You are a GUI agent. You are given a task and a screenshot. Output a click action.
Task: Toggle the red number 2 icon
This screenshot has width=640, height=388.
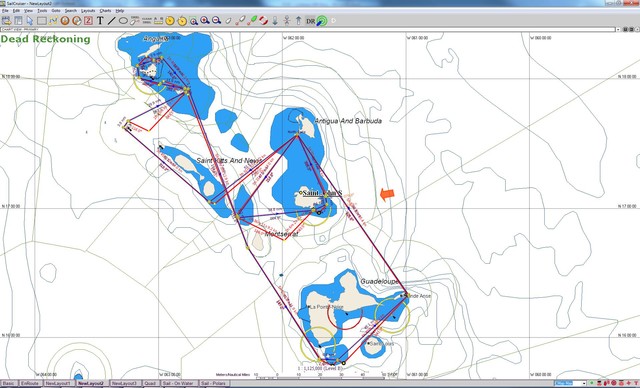(x=88, y=20)
